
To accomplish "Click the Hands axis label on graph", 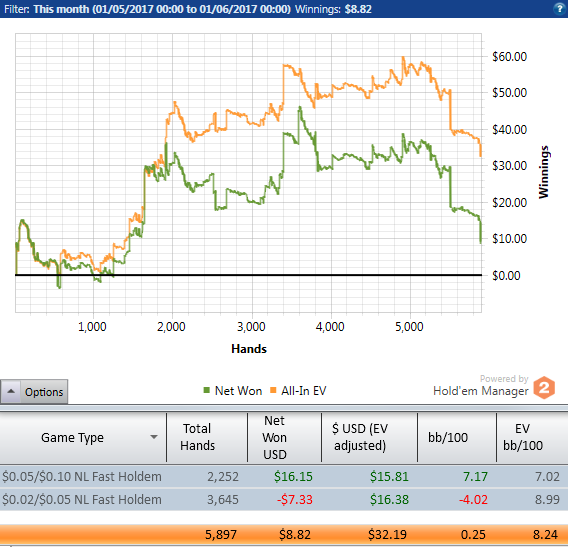I will tap(249, 348).
